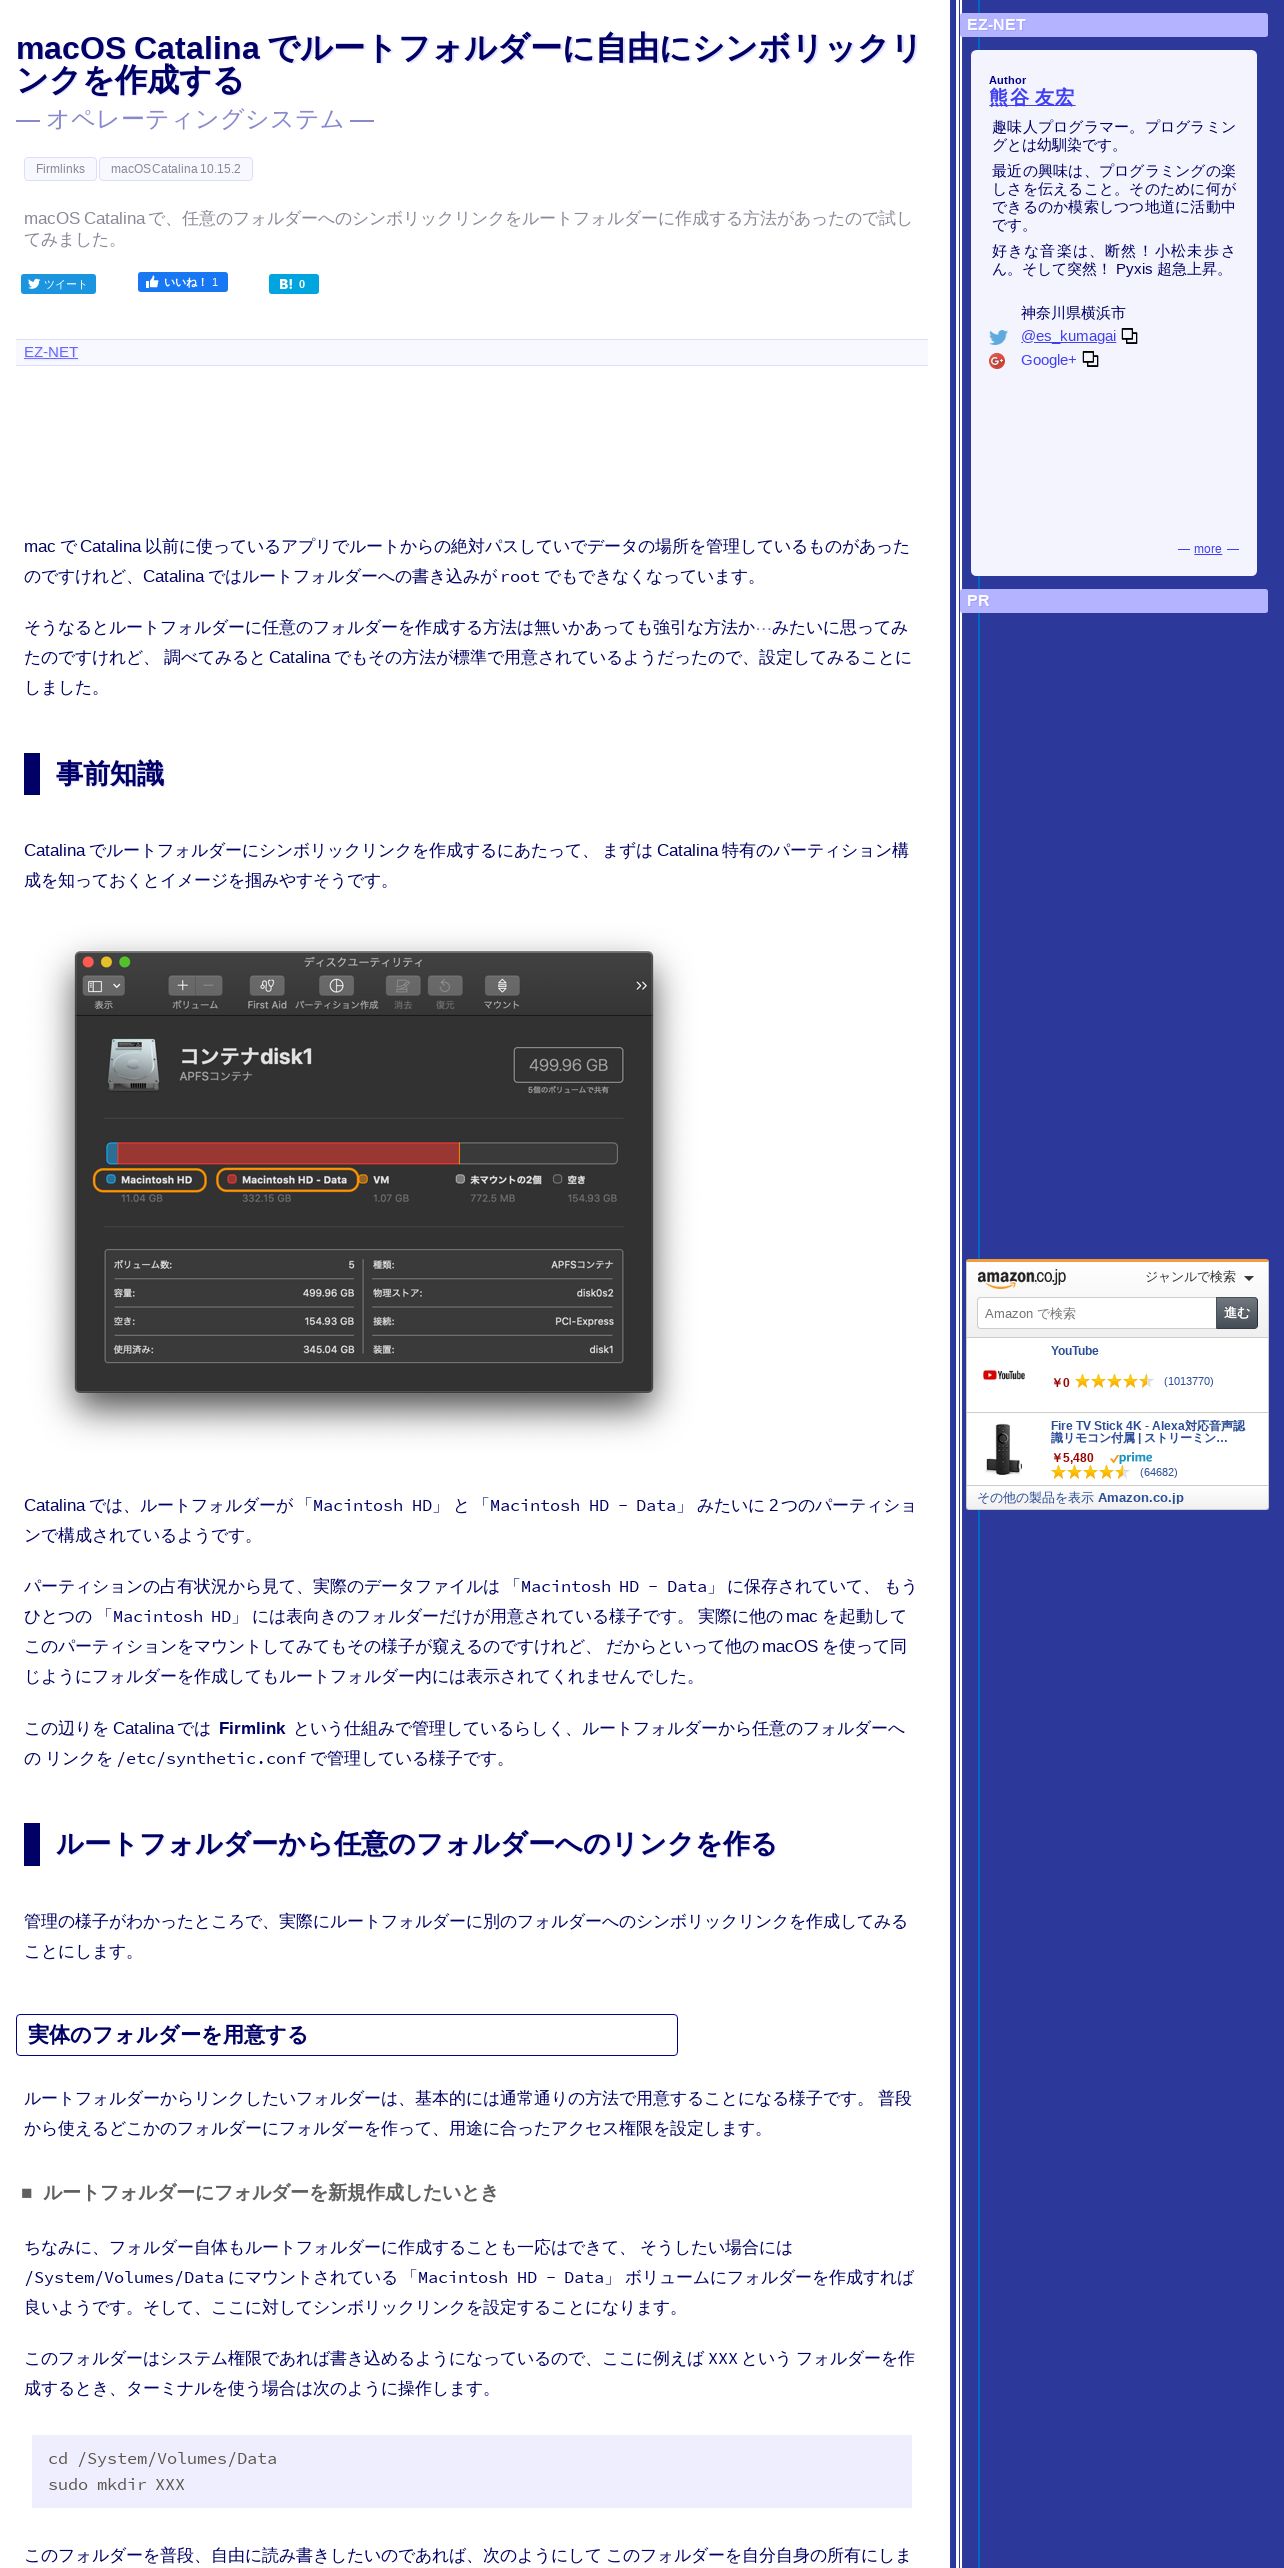Click the cd /System/Volumes/Data code line
1284x2568 pixels.
click(162, 2458)
